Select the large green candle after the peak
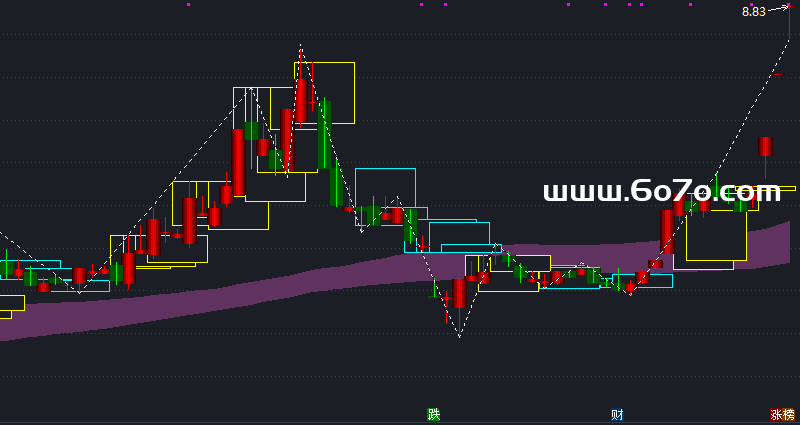 coord(324,135)
